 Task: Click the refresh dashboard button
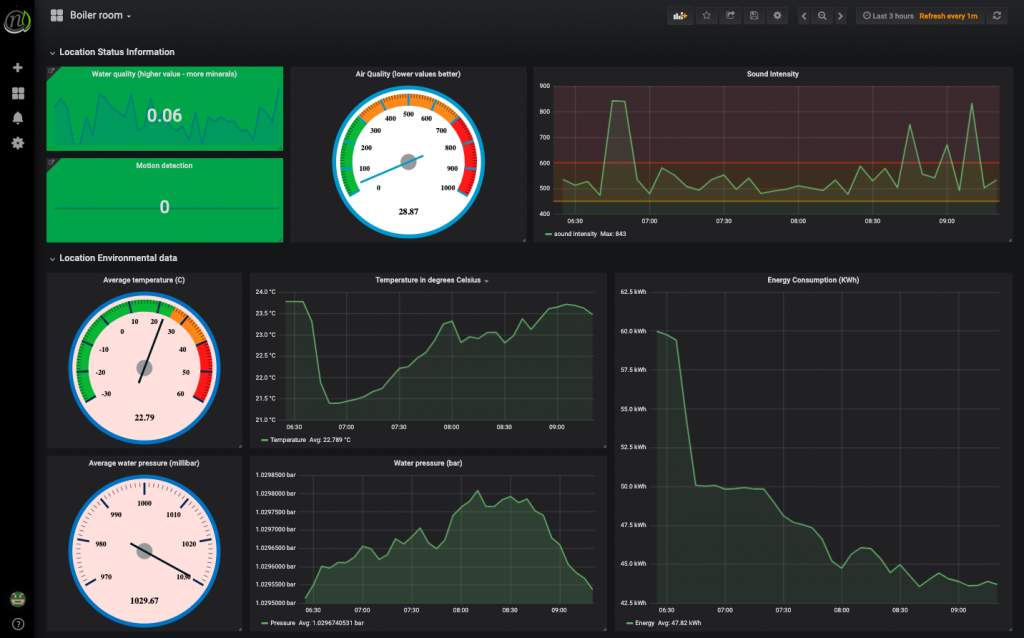click(997, 16)
